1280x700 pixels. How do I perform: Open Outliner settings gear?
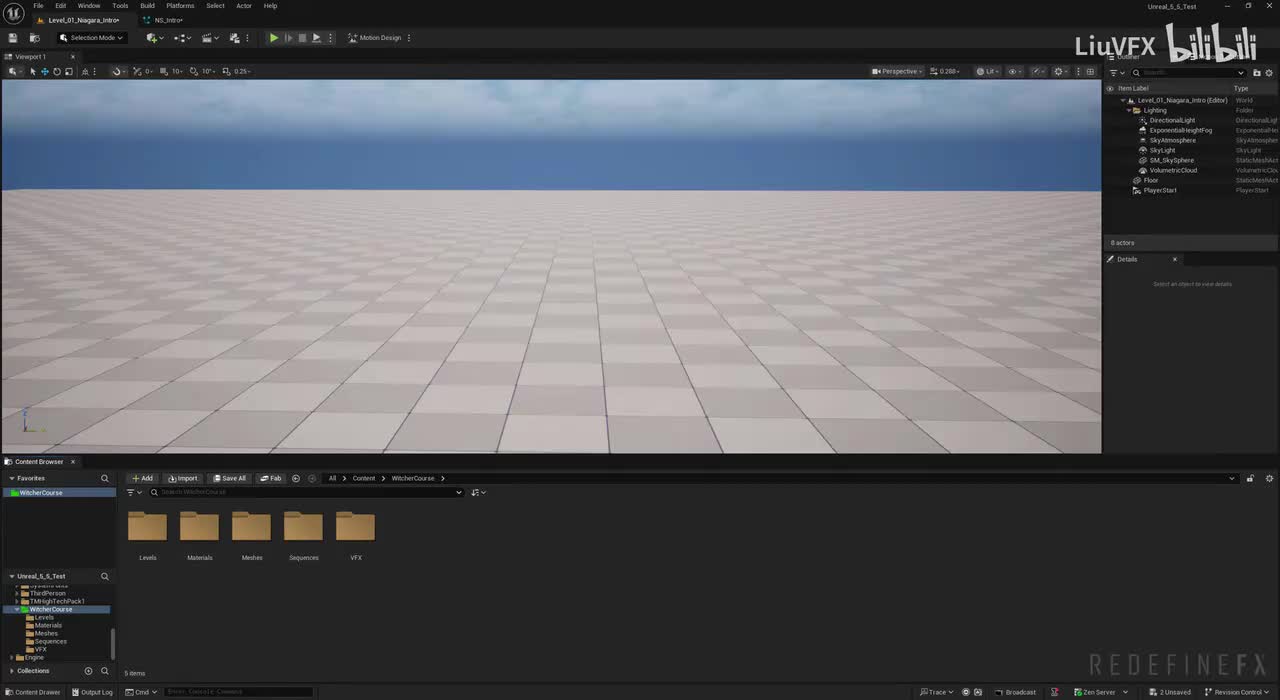(1270, 72)
